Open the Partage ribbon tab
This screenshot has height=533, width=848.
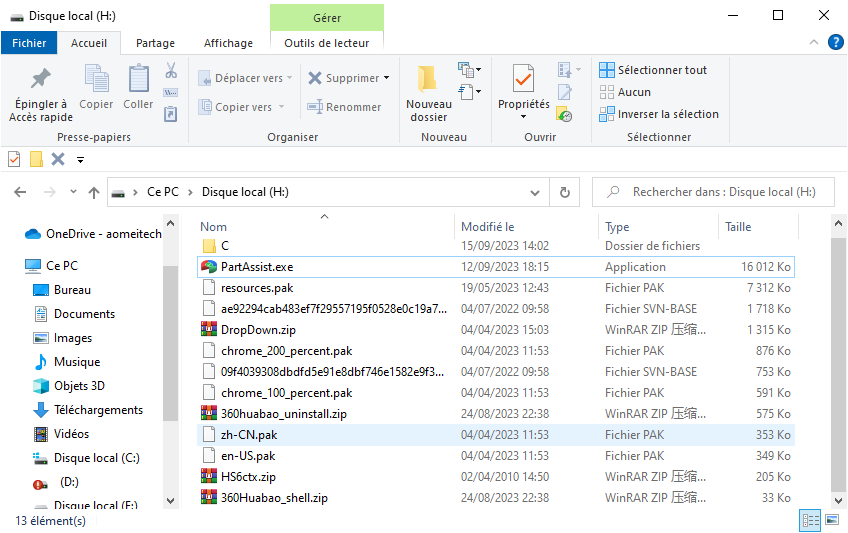point(155,43)
